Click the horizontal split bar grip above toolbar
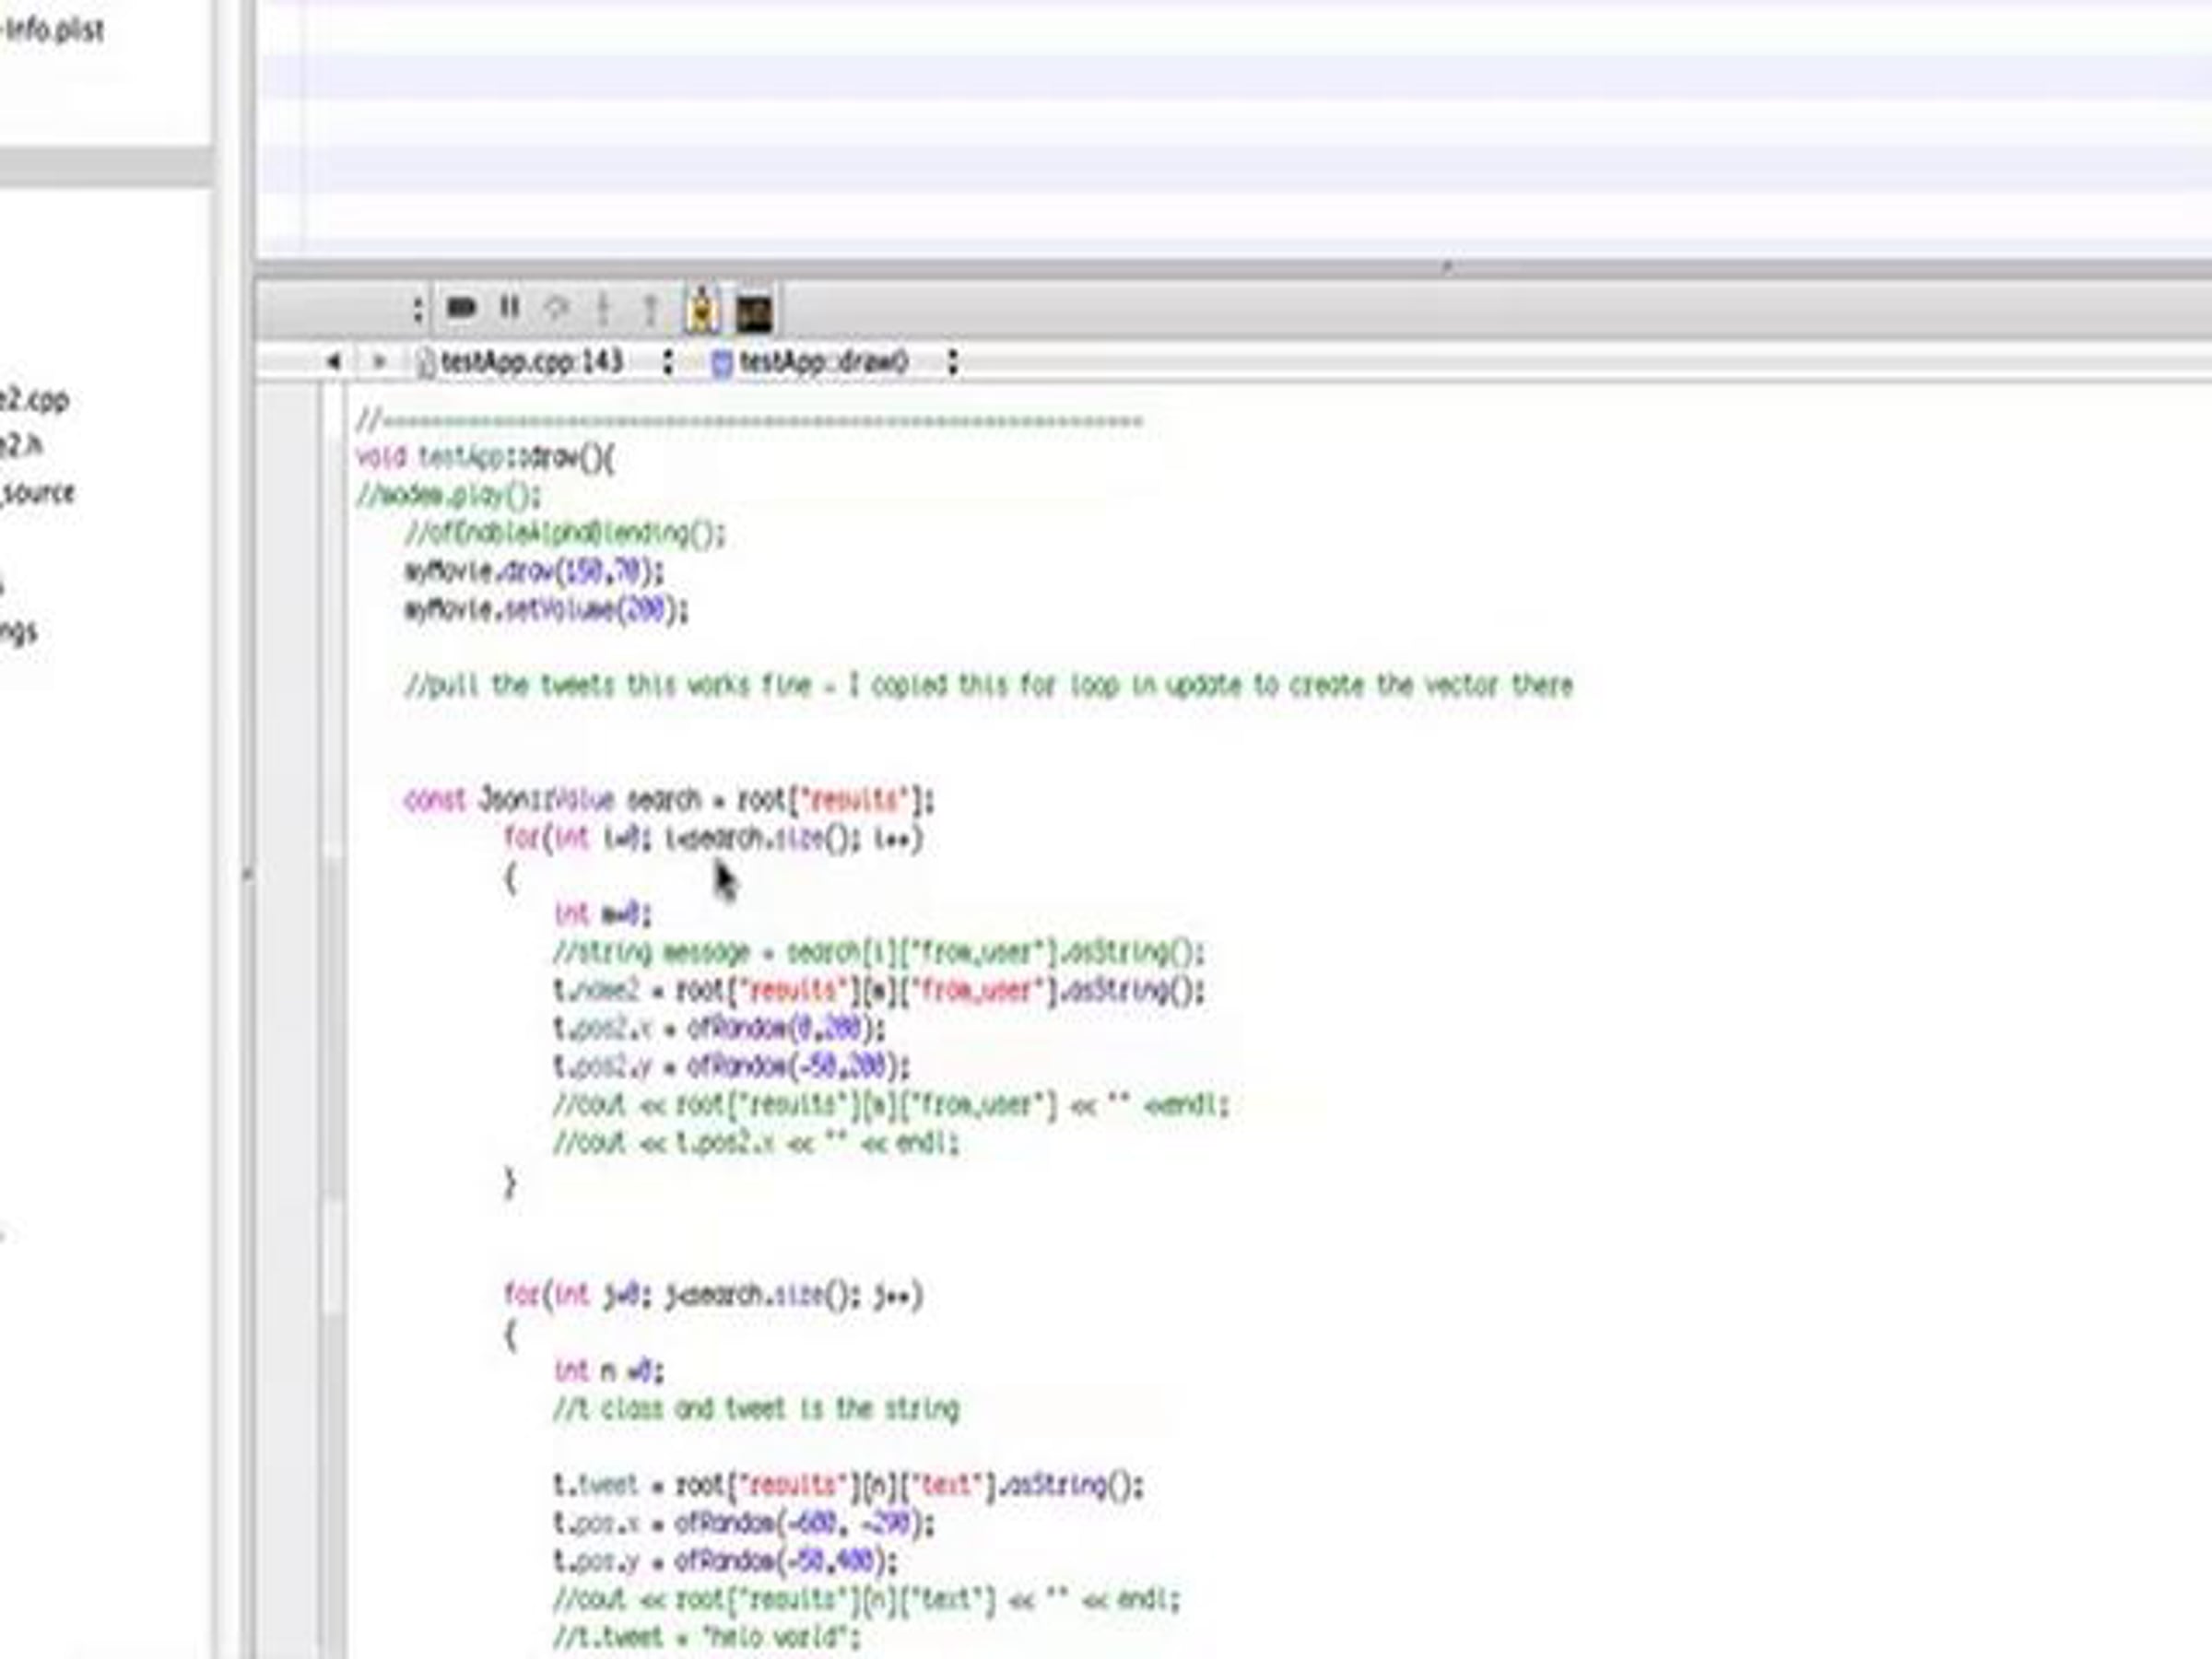Screen dimensions: 2212x1659 pos(1446,267)
